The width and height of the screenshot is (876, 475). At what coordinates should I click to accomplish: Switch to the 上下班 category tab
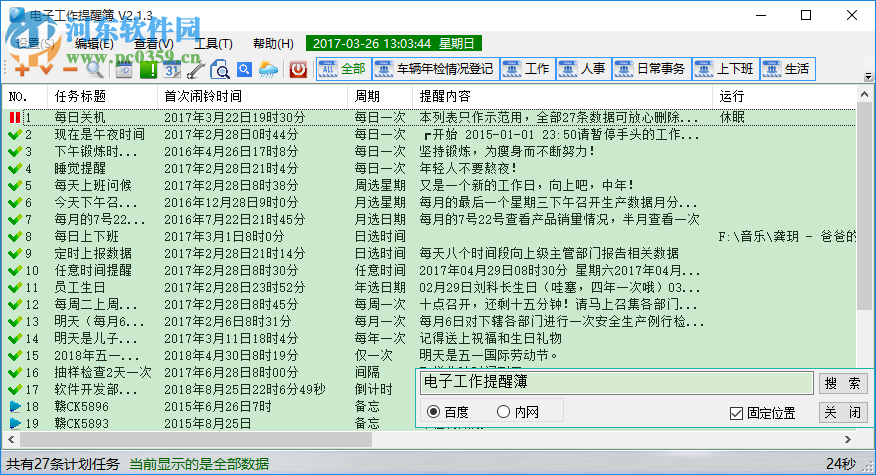(x=726, y=69)
